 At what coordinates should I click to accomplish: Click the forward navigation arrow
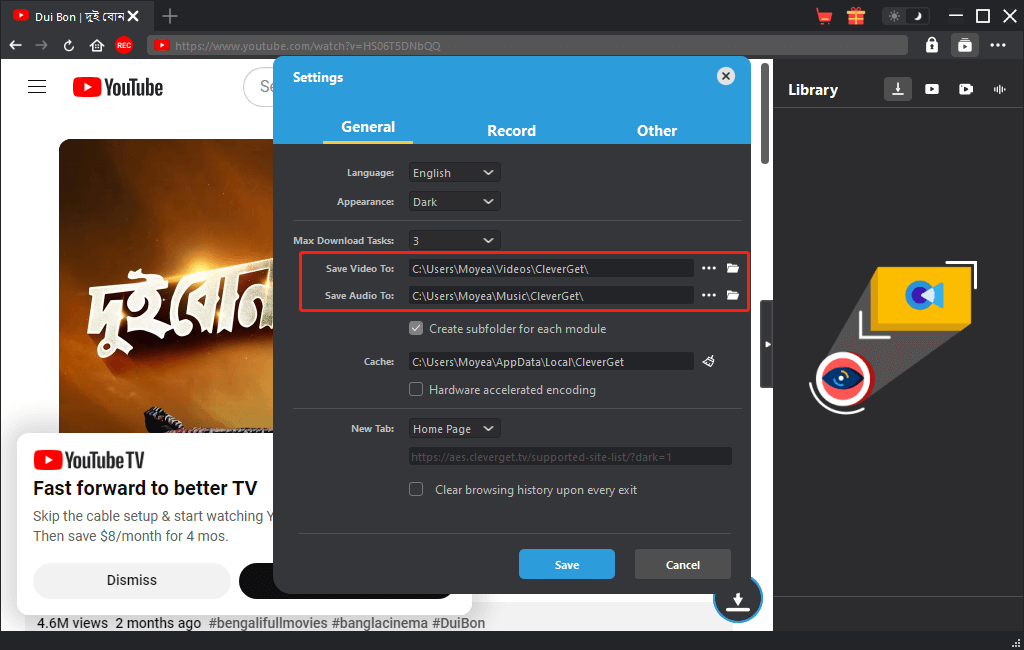pyautogui.click(x=41, y=45)
